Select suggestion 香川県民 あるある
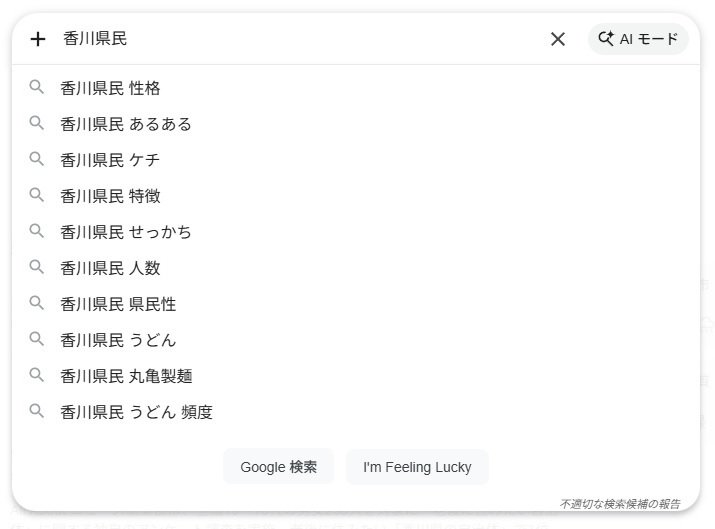The width and height of the screenshot is (715, 529). tap(126, 124)
